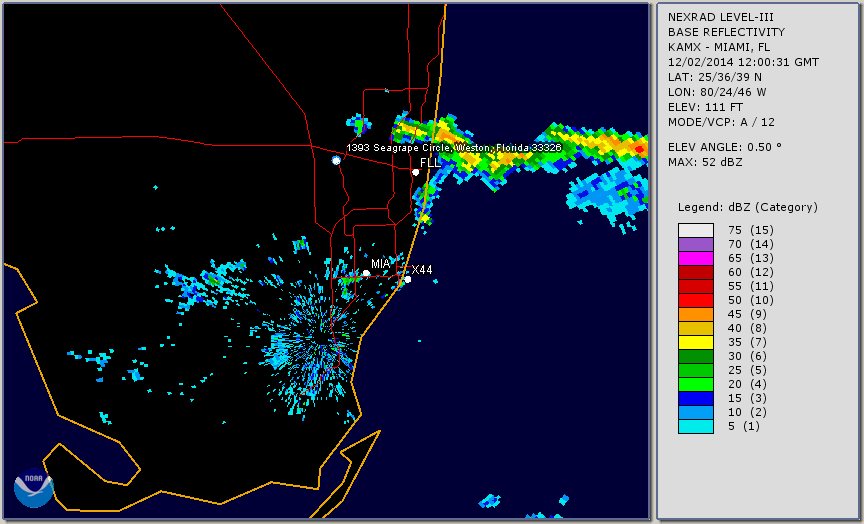The width and height of the screenshot is (864, 524).
Task: Pick the 65 dBZ magenta legend swatch
Action: [696, 258]
